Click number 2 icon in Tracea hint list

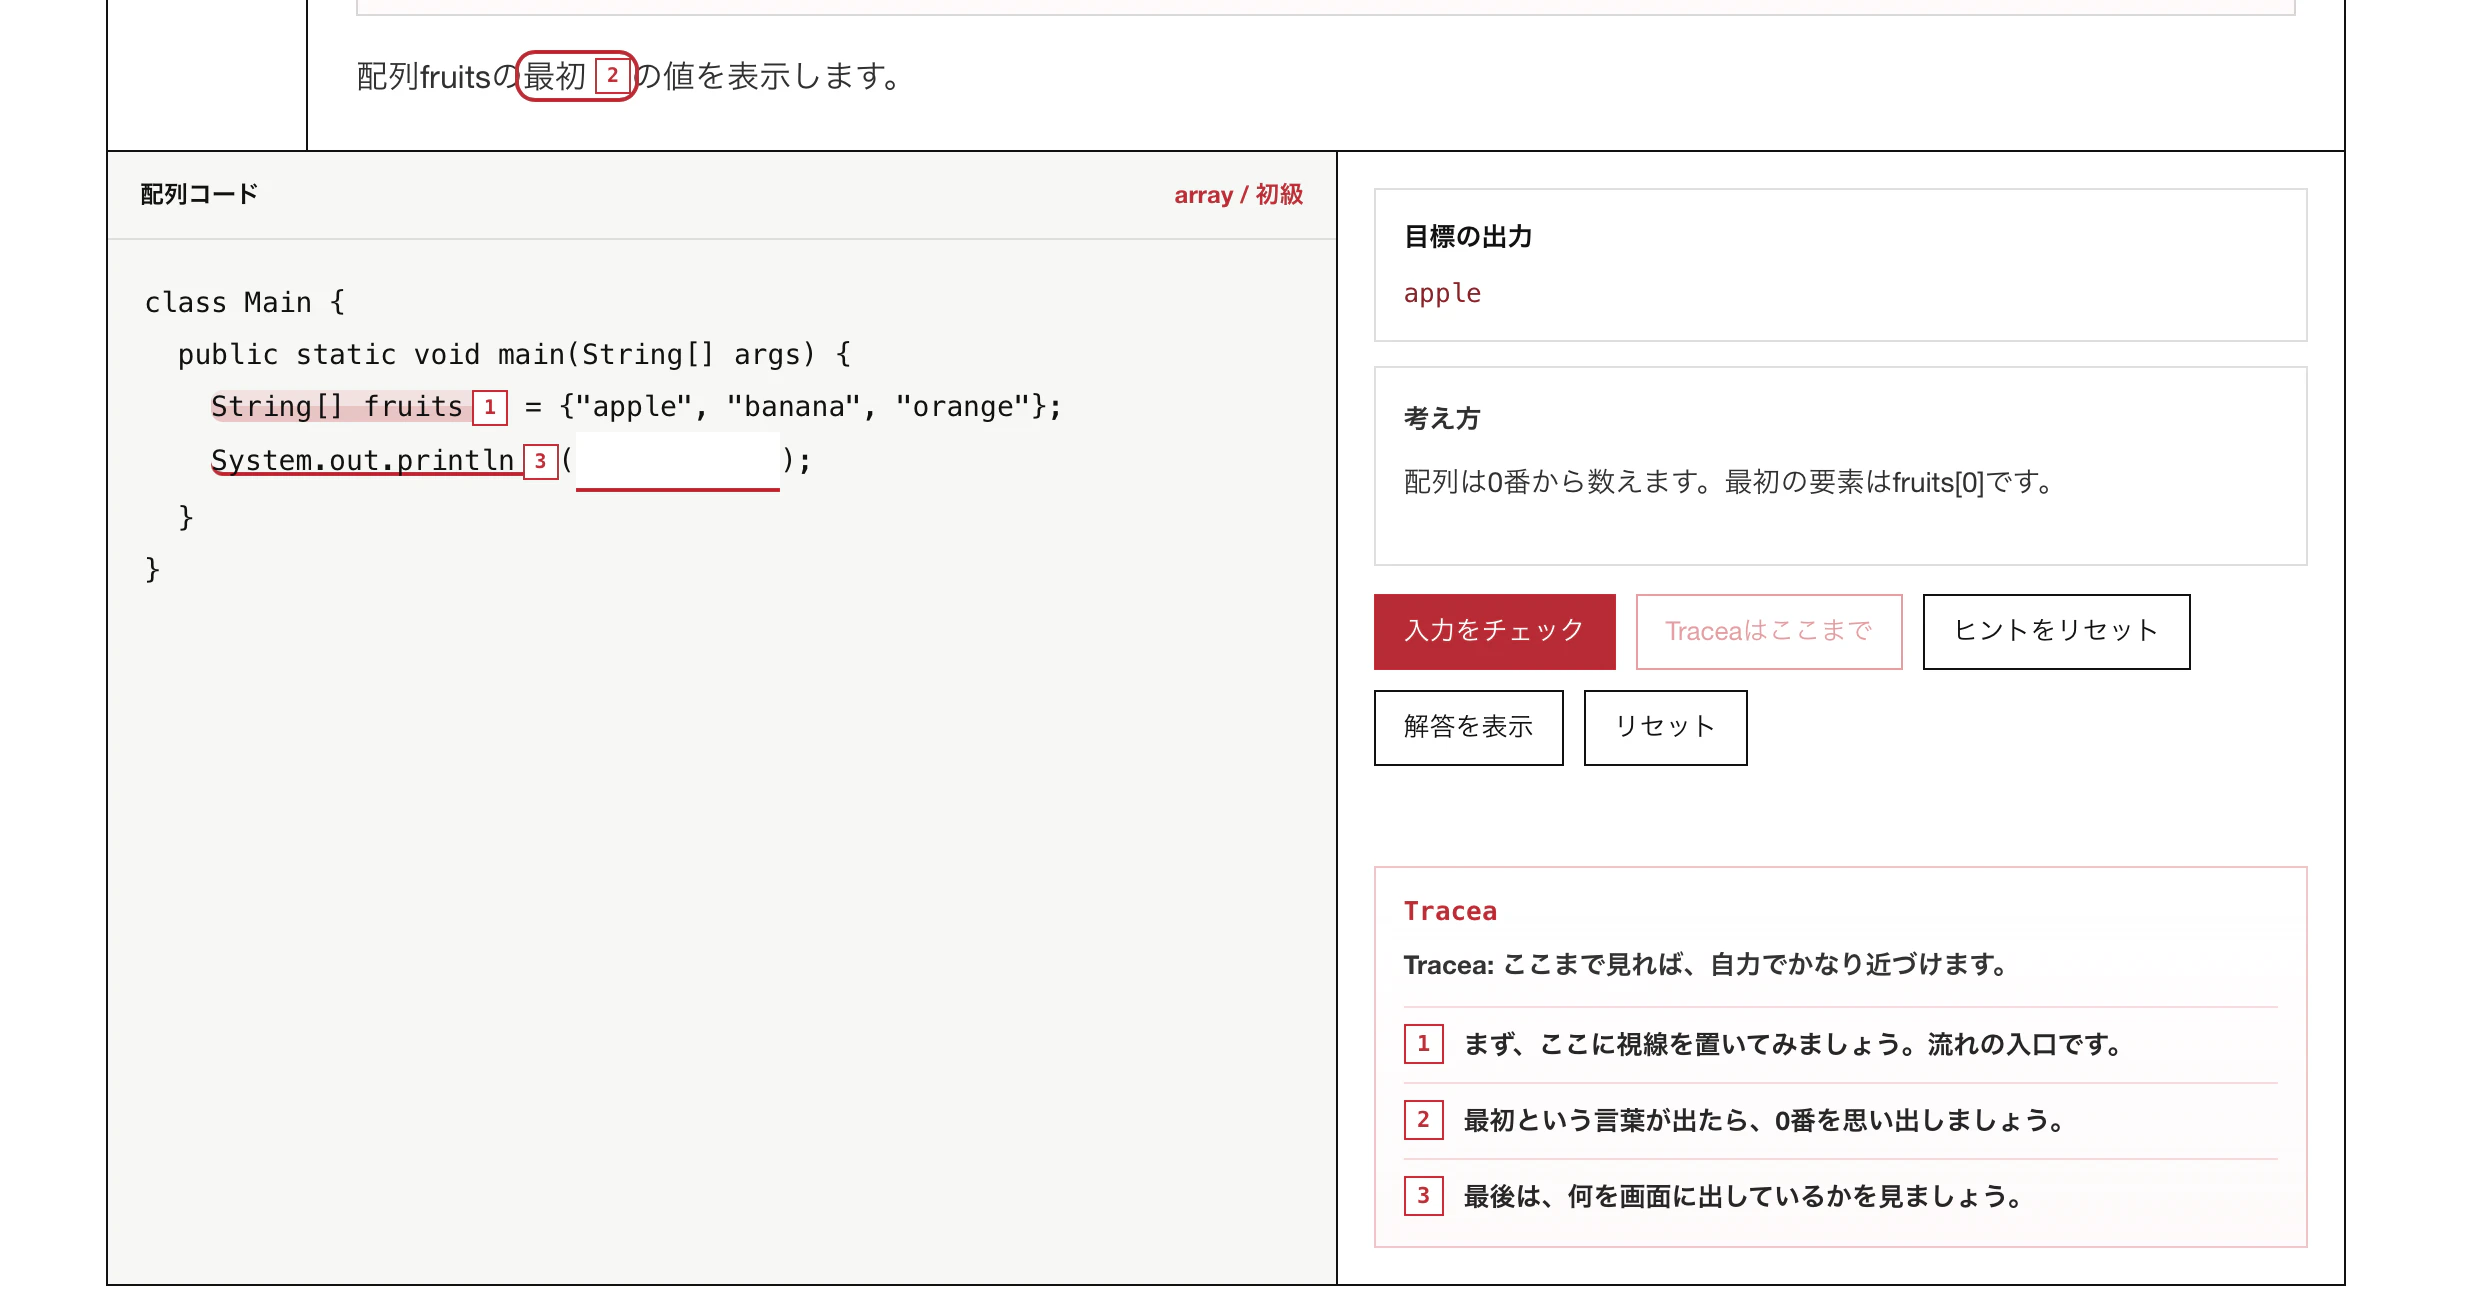(x=1423, y=1120)
